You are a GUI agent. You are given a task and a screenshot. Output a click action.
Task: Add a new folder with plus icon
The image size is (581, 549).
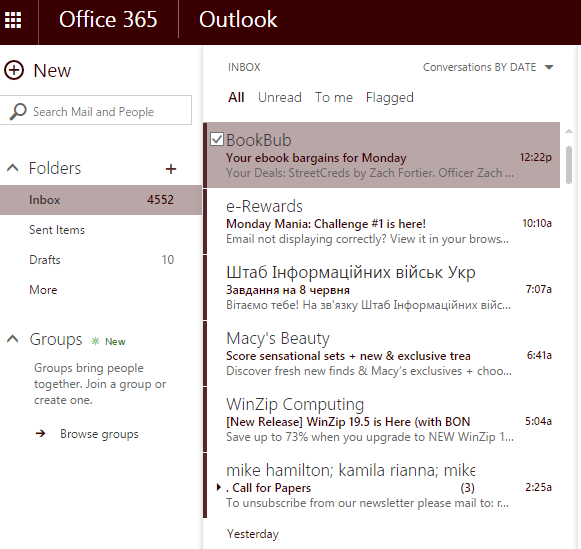[x=170, y=169]
